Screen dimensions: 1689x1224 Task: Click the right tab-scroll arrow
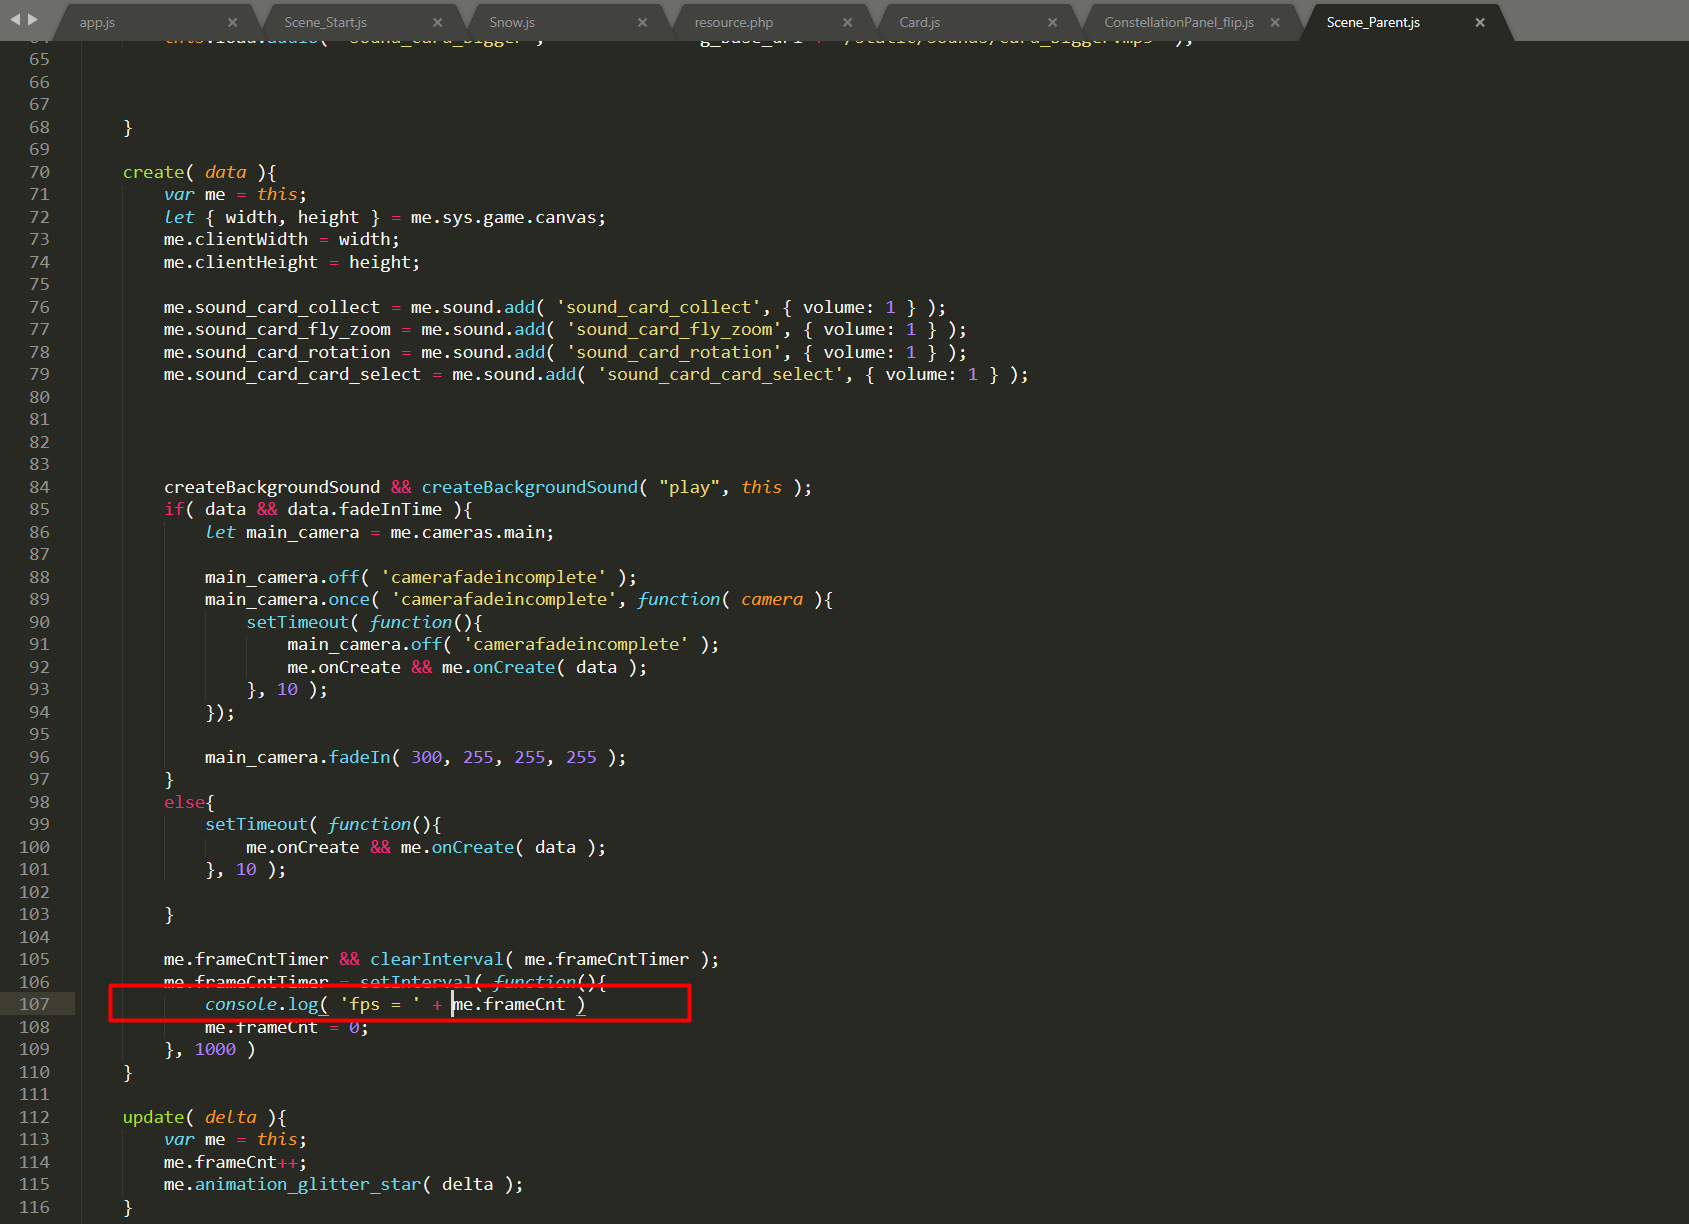32,19
